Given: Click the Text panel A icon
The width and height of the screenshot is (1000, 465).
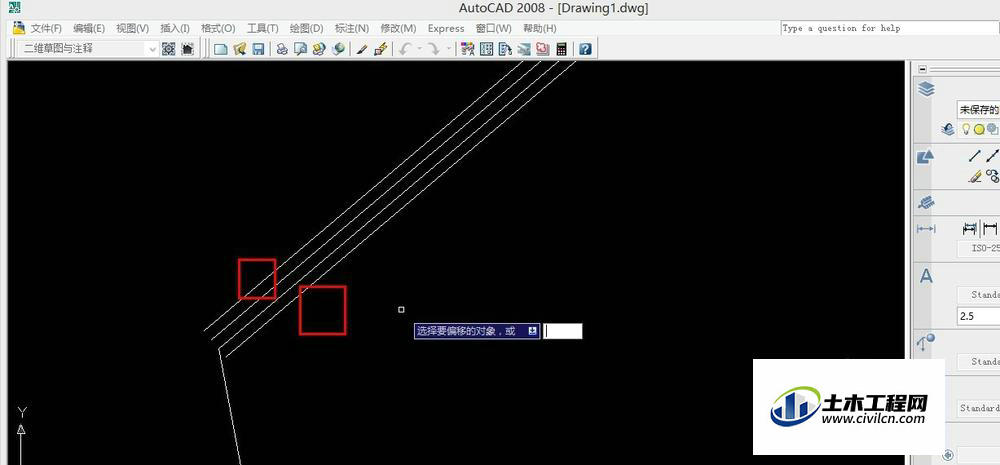Looking at the screenshot, I should (925, 276).
